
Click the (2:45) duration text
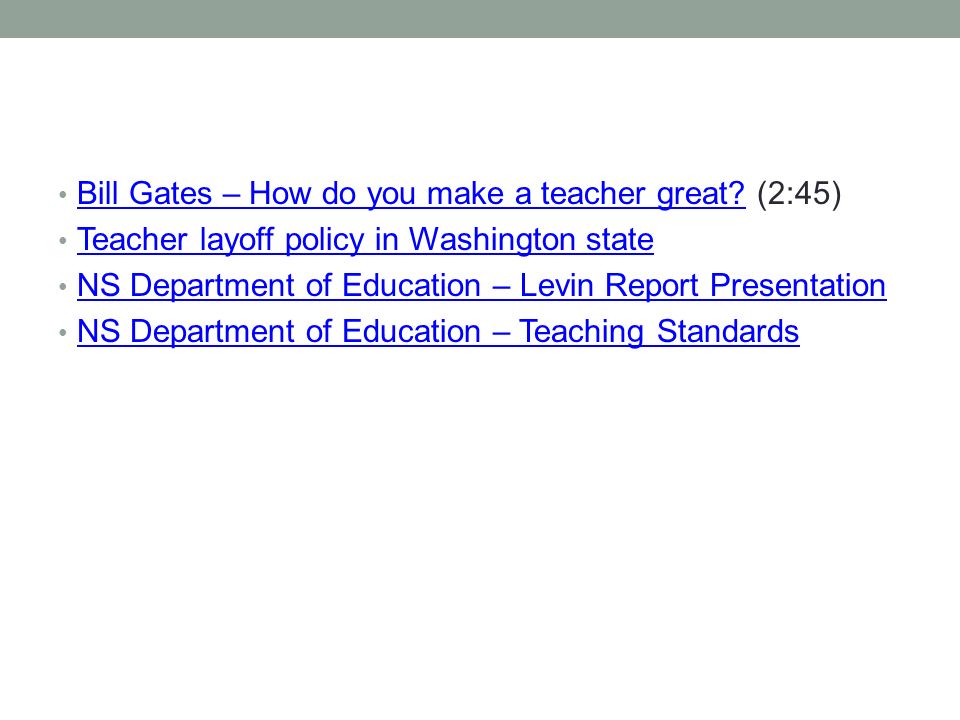click(x=799, y=193)
